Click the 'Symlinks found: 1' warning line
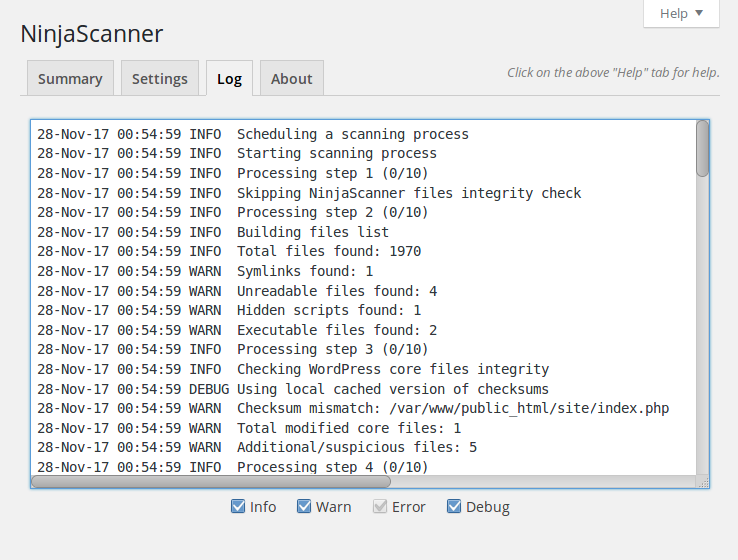738x560 pixels. tap(305, 271)
